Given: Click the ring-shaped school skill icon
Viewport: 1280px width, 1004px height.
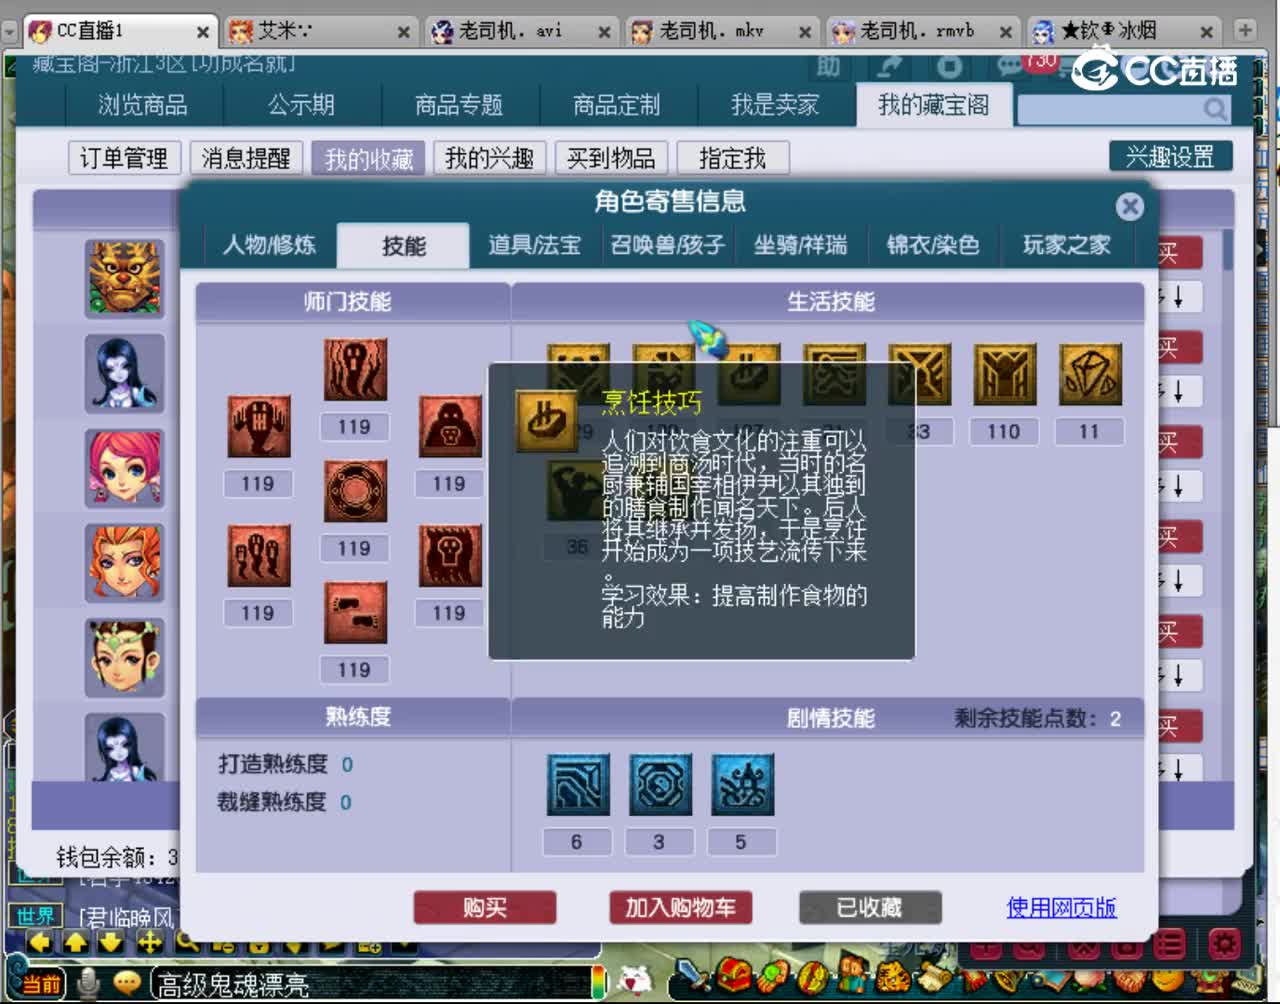Looking at the screenshot, I should coord(355,491).
